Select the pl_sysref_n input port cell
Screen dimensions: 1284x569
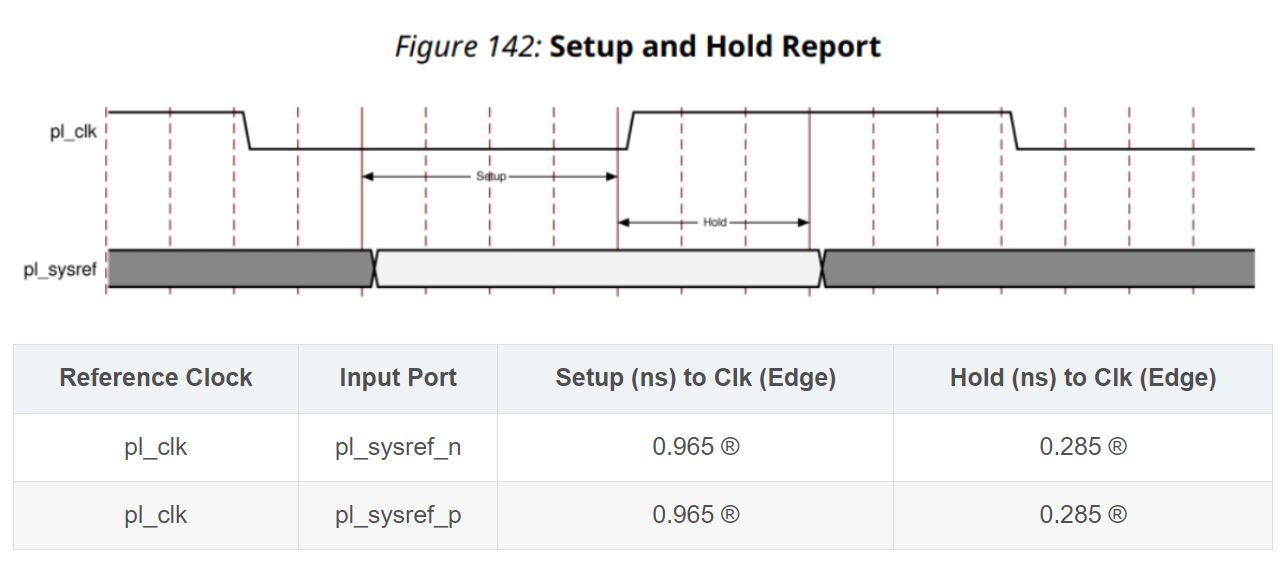[x=398, y=447]
